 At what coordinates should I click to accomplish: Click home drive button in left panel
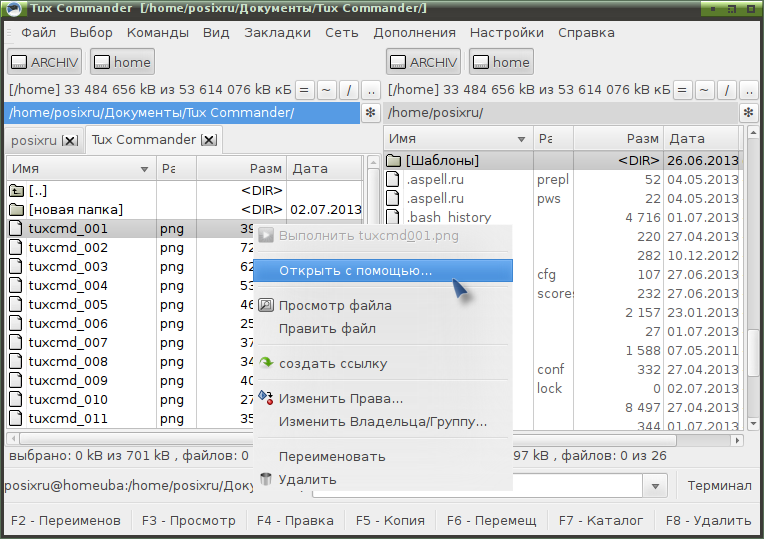click(122, 62)
